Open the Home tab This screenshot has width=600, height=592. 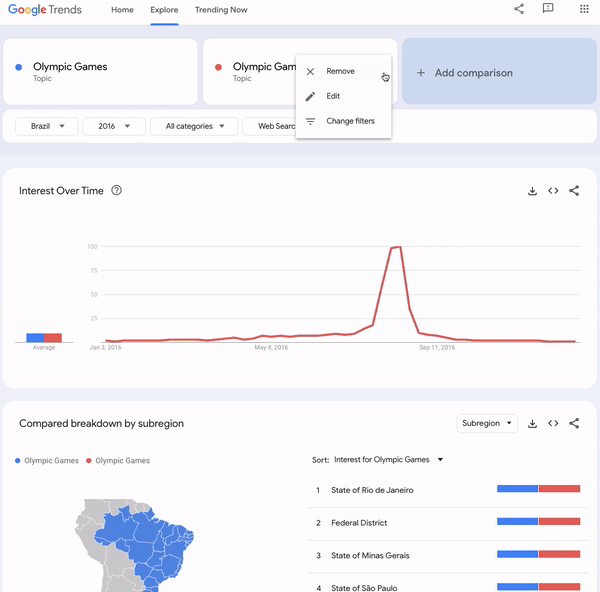[x=122, y=10]
